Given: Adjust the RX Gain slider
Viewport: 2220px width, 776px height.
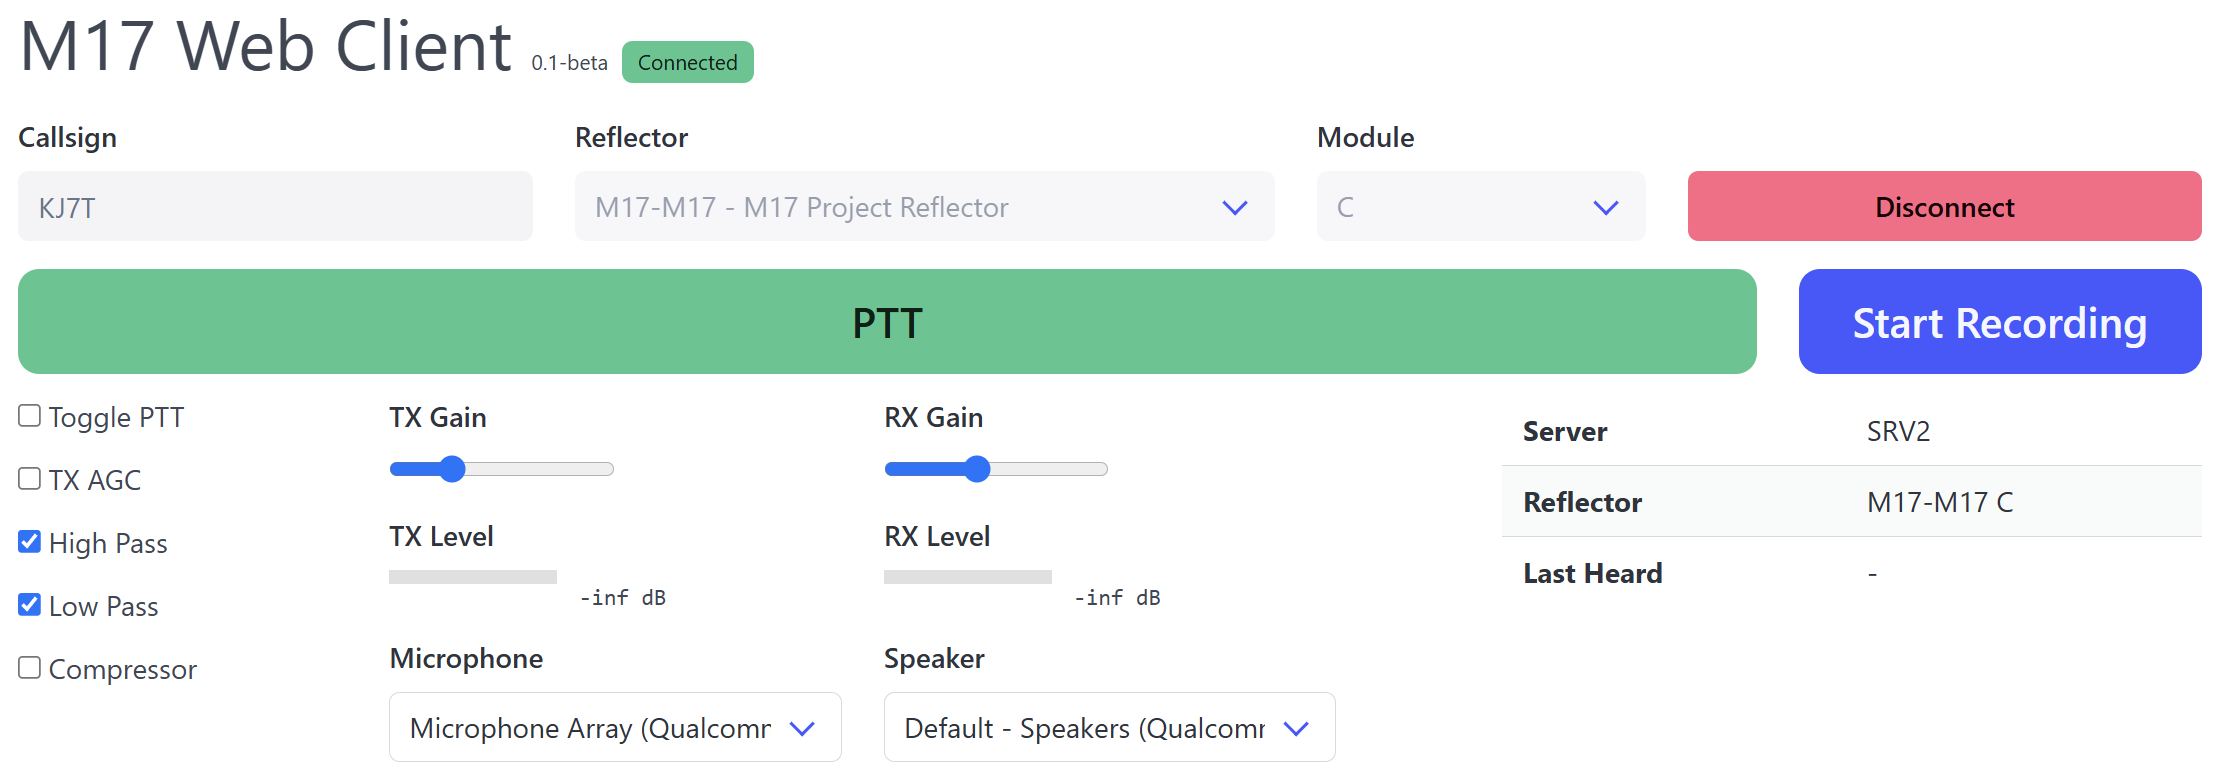Looking at the screenshot, I should 976,468.
